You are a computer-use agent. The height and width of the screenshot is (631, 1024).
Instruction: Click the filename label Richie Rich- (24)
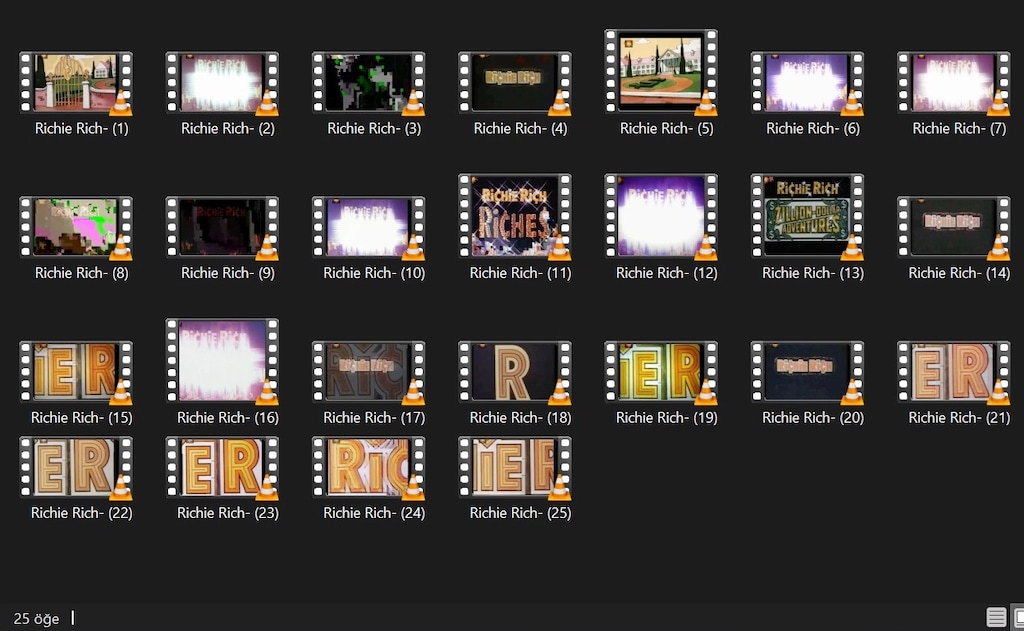pos(374,513)
